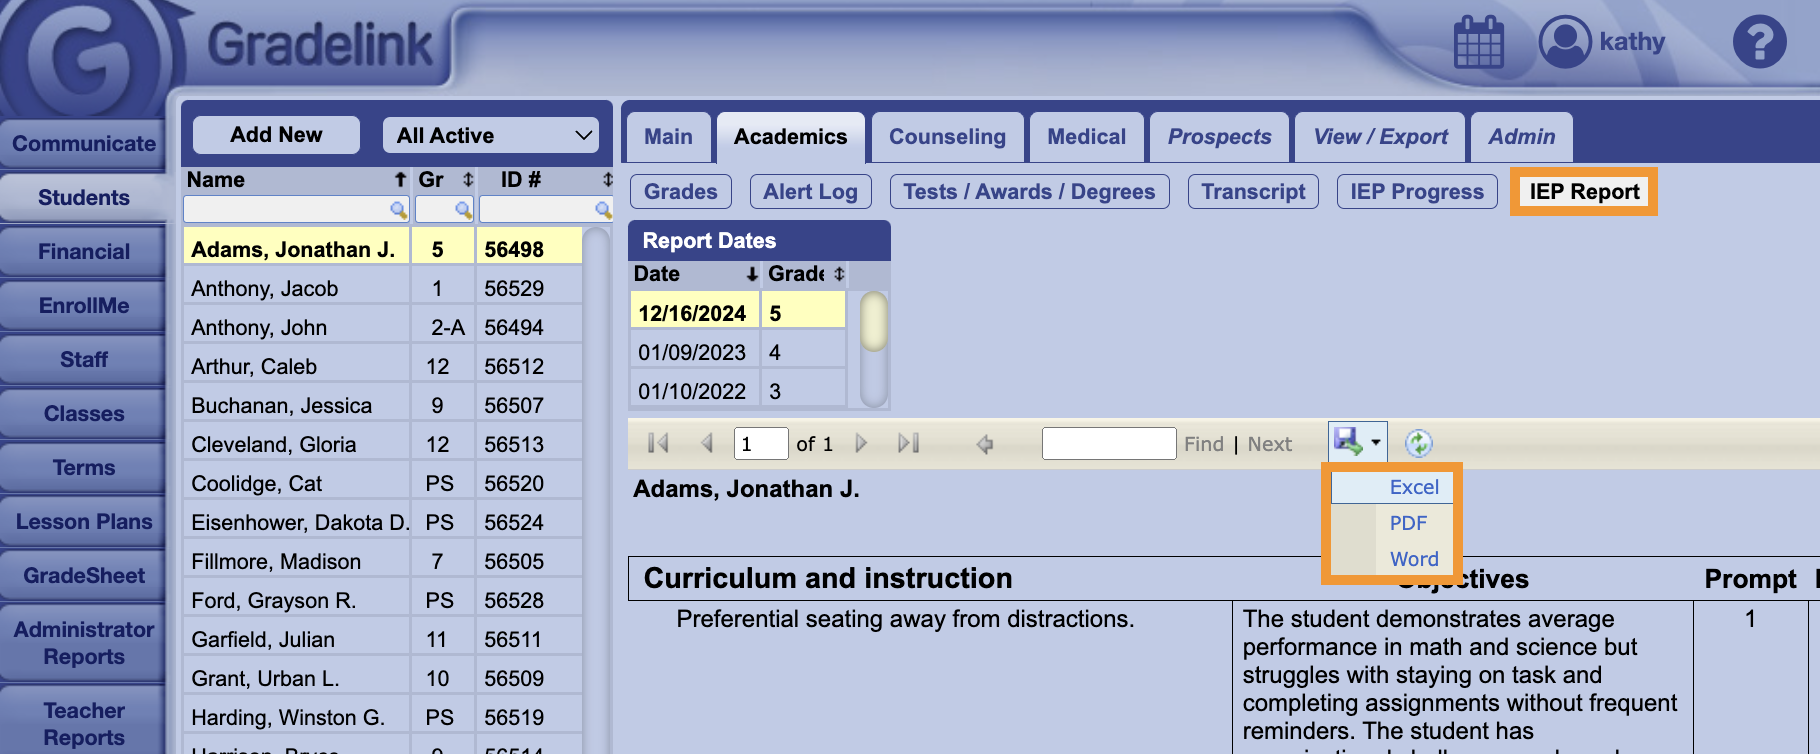Switch to the Academics tab

pos(790,137)
